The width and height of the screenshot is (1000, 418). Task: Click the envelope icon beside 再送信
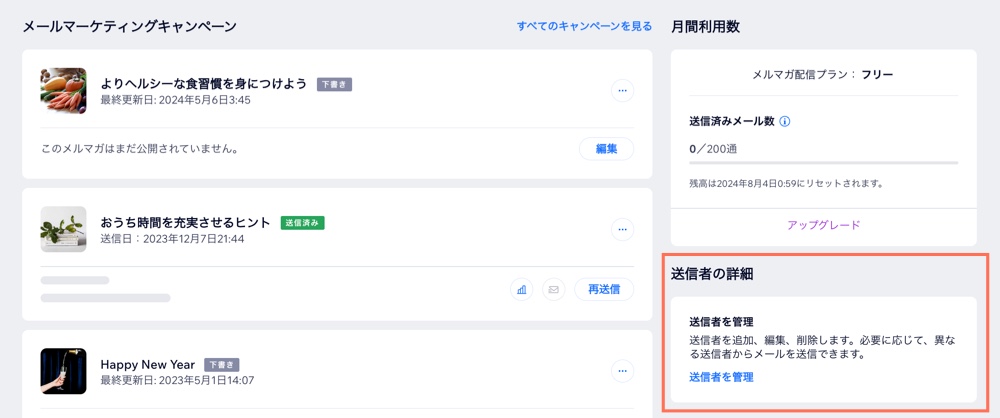pyautogui.click(x=554, y=289)
